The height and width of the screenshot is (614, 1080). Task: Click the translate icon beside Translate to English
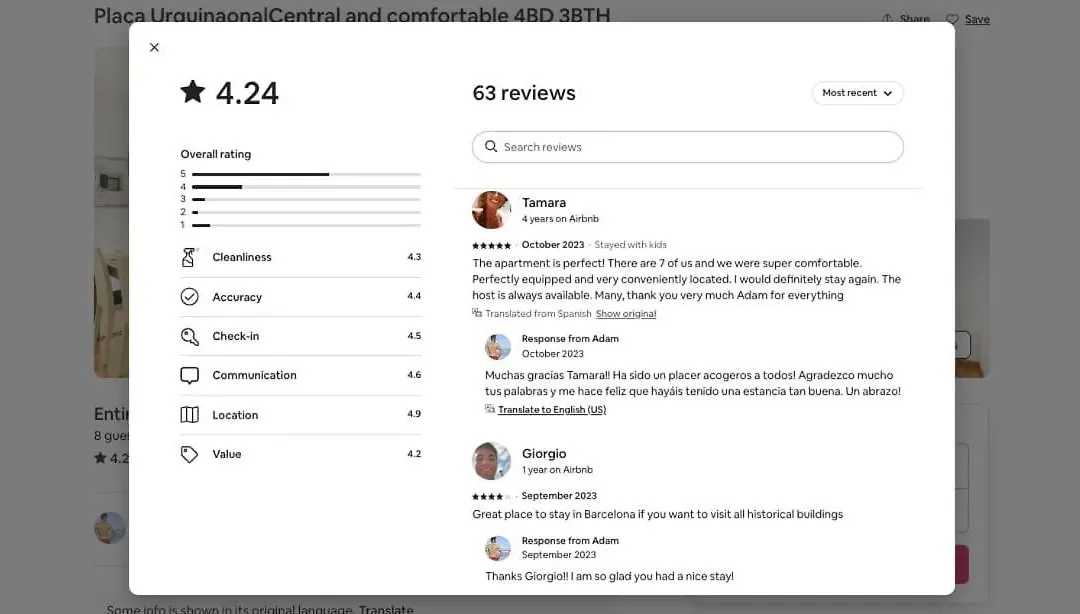pyautogui.click(x=490, y=409)
